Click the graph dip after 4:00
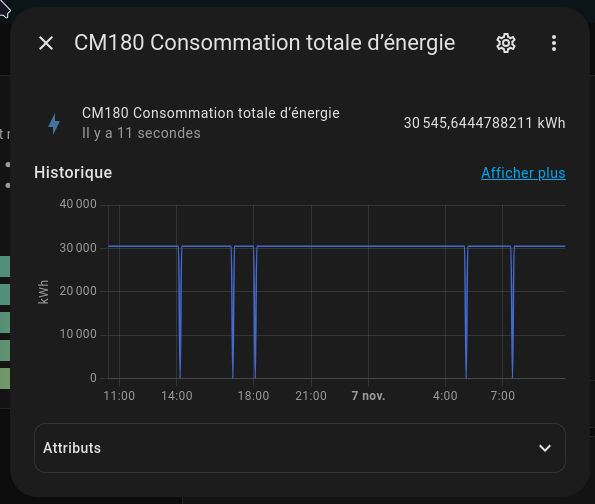This screenshot has height=504, width=595. 466,312
